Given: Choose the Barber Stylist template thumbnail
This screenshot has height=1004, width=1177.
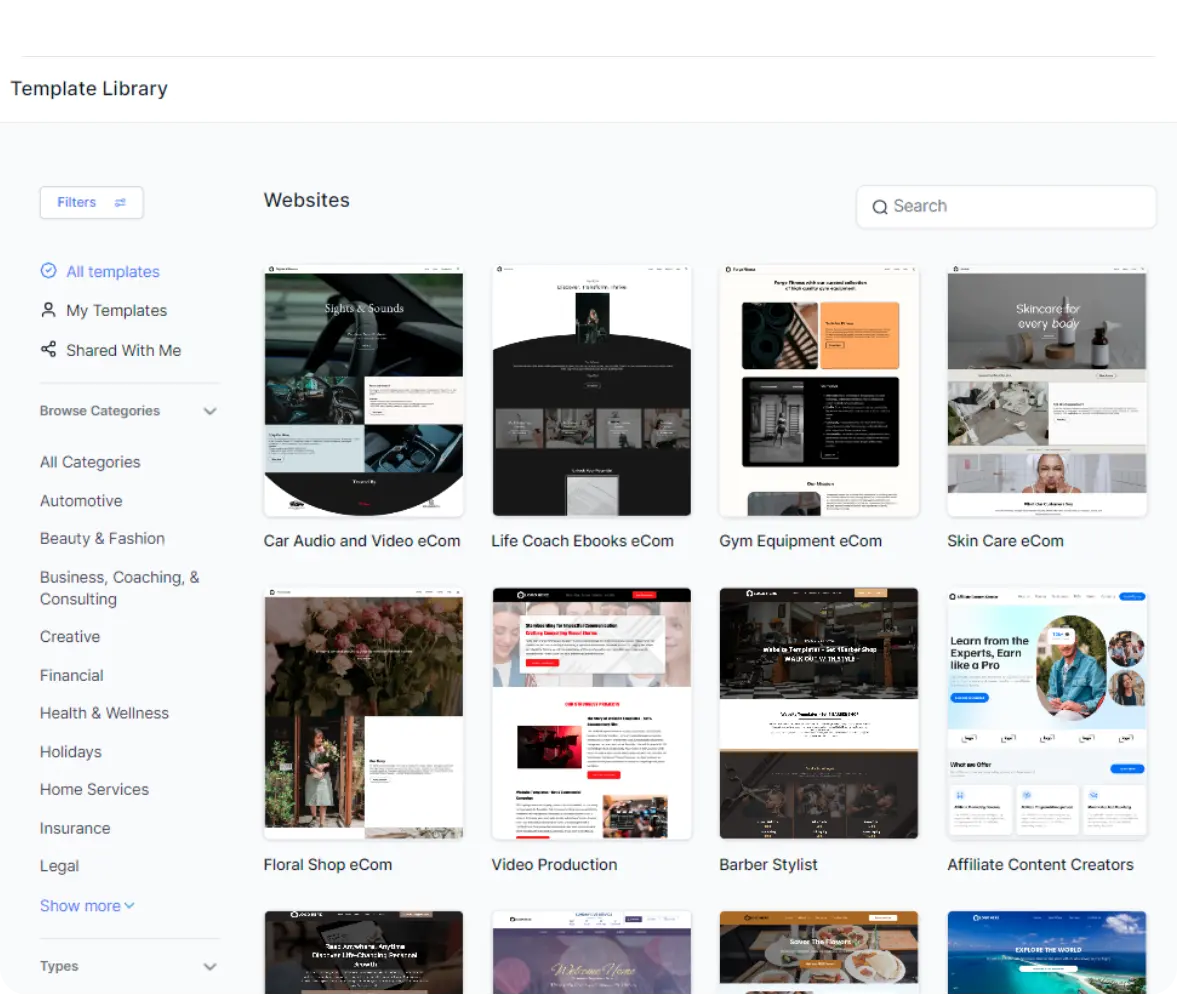Looking at the screenshot, I should pyautogui.click(x=819, y=713).
